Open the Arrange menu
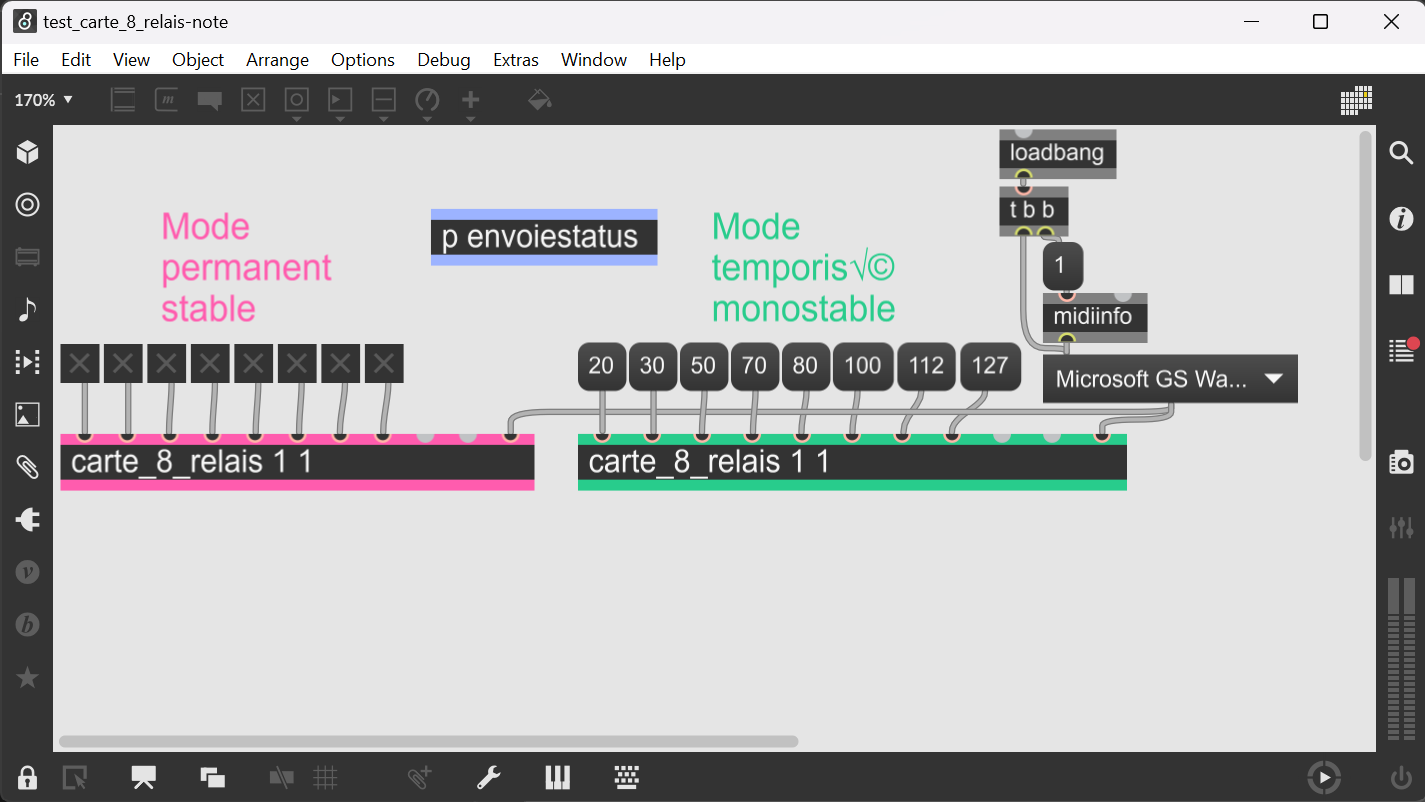1425x802 pixels. point(277,60)
